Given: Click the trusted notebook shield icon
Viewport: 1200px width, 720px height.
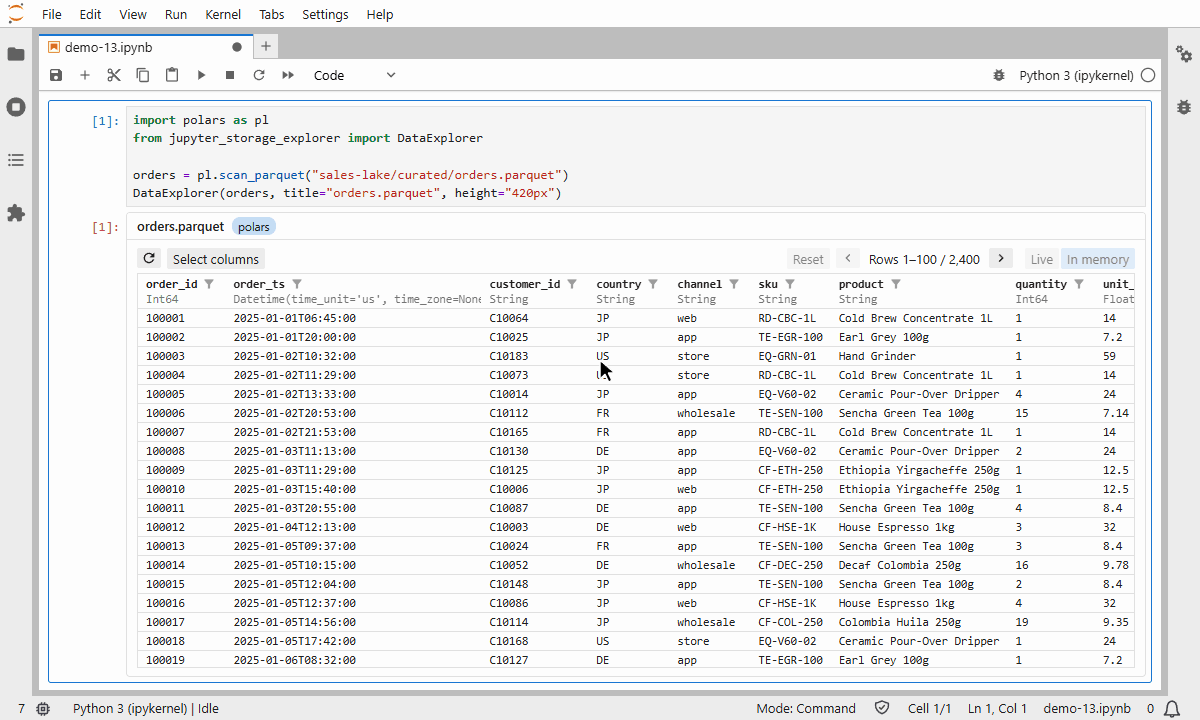Looking at the screenshot, I should coord(882,708).
